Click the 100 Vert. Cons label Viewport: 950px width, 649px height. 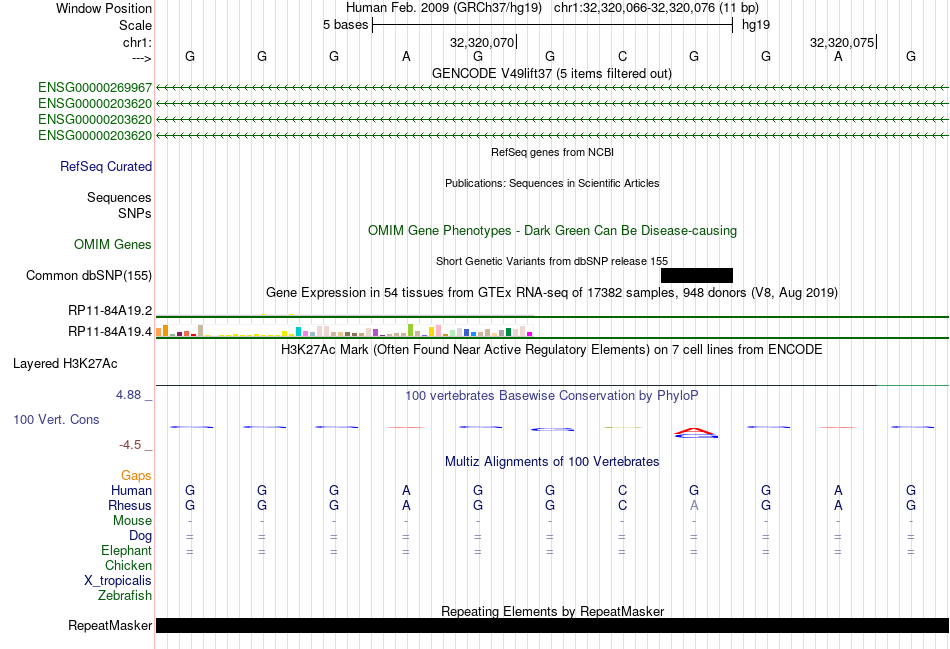pyautogui.click(x=56, y=419)
